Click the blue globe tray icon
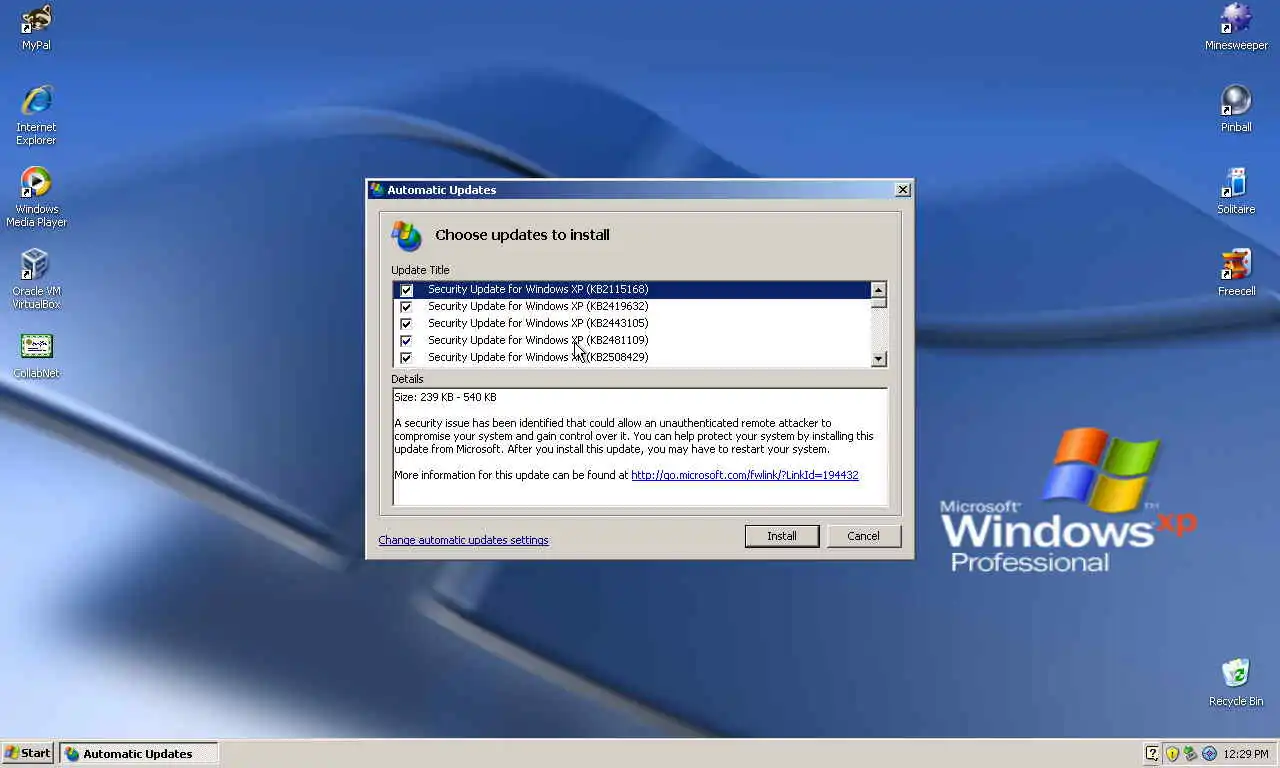 (1209, 753)
